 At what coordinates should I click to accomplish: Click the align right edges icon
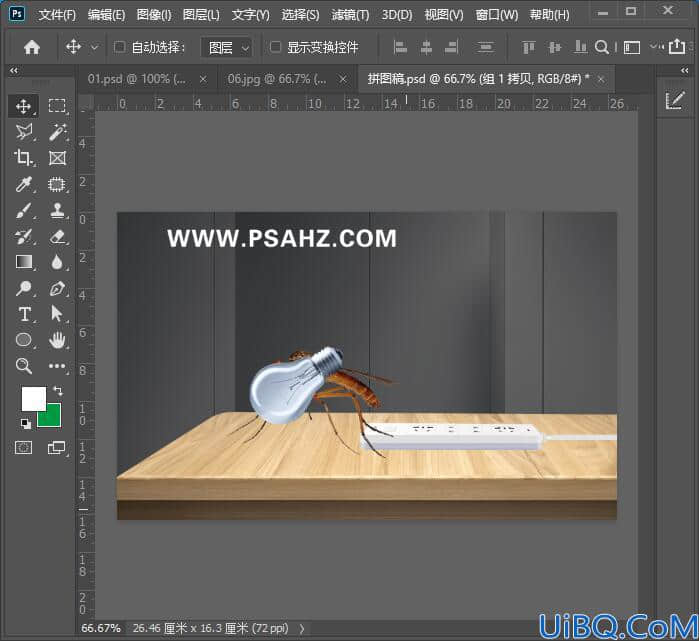[x=452, y=47]
